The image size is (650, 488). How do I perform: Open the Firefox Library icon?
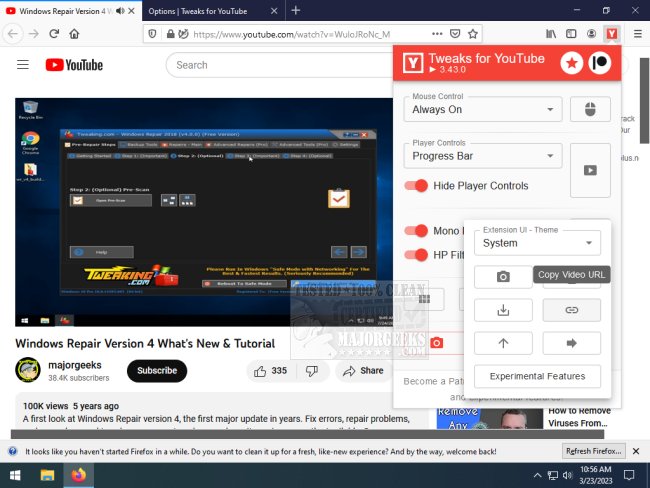(551, 34)
